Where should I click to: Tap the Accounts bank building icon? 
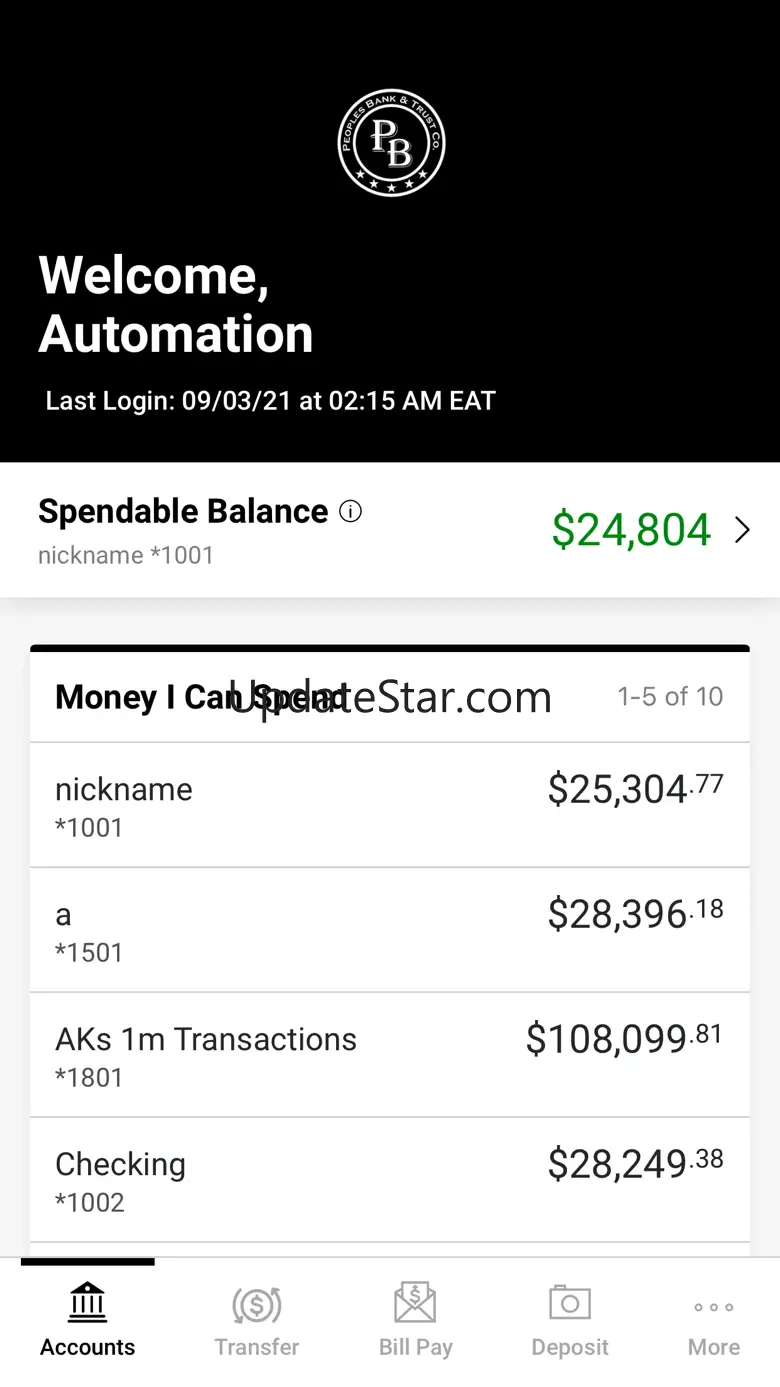[88, 1302]
